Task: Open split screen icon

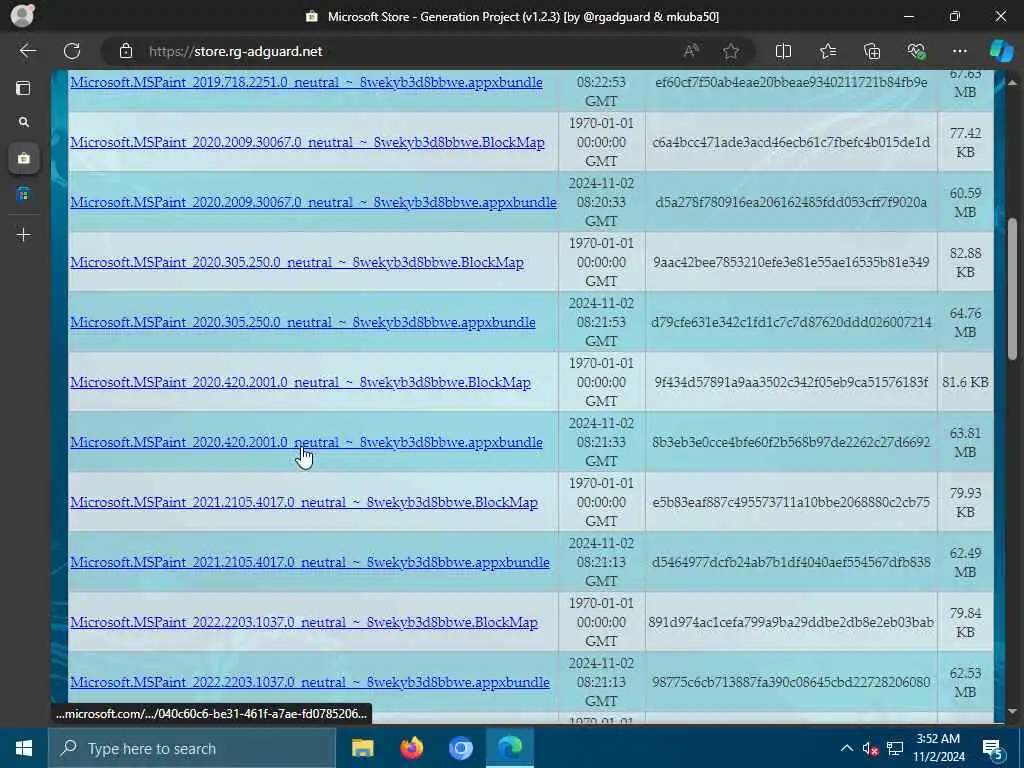Action: tap(783, 51)
